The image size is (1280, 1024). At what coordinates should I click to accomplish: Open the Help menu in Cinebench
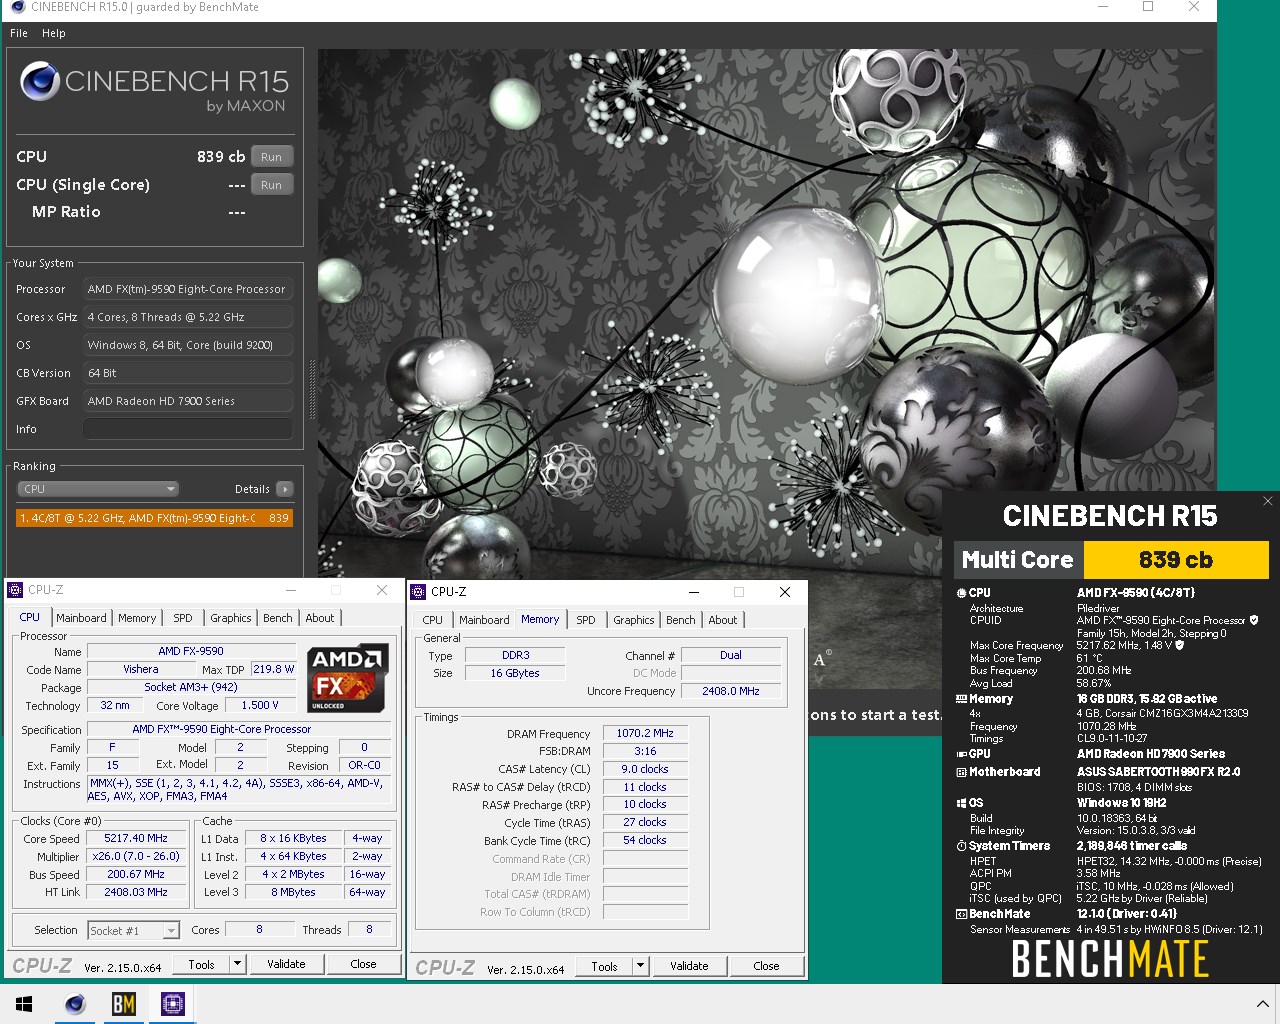(x=54, y=33)
